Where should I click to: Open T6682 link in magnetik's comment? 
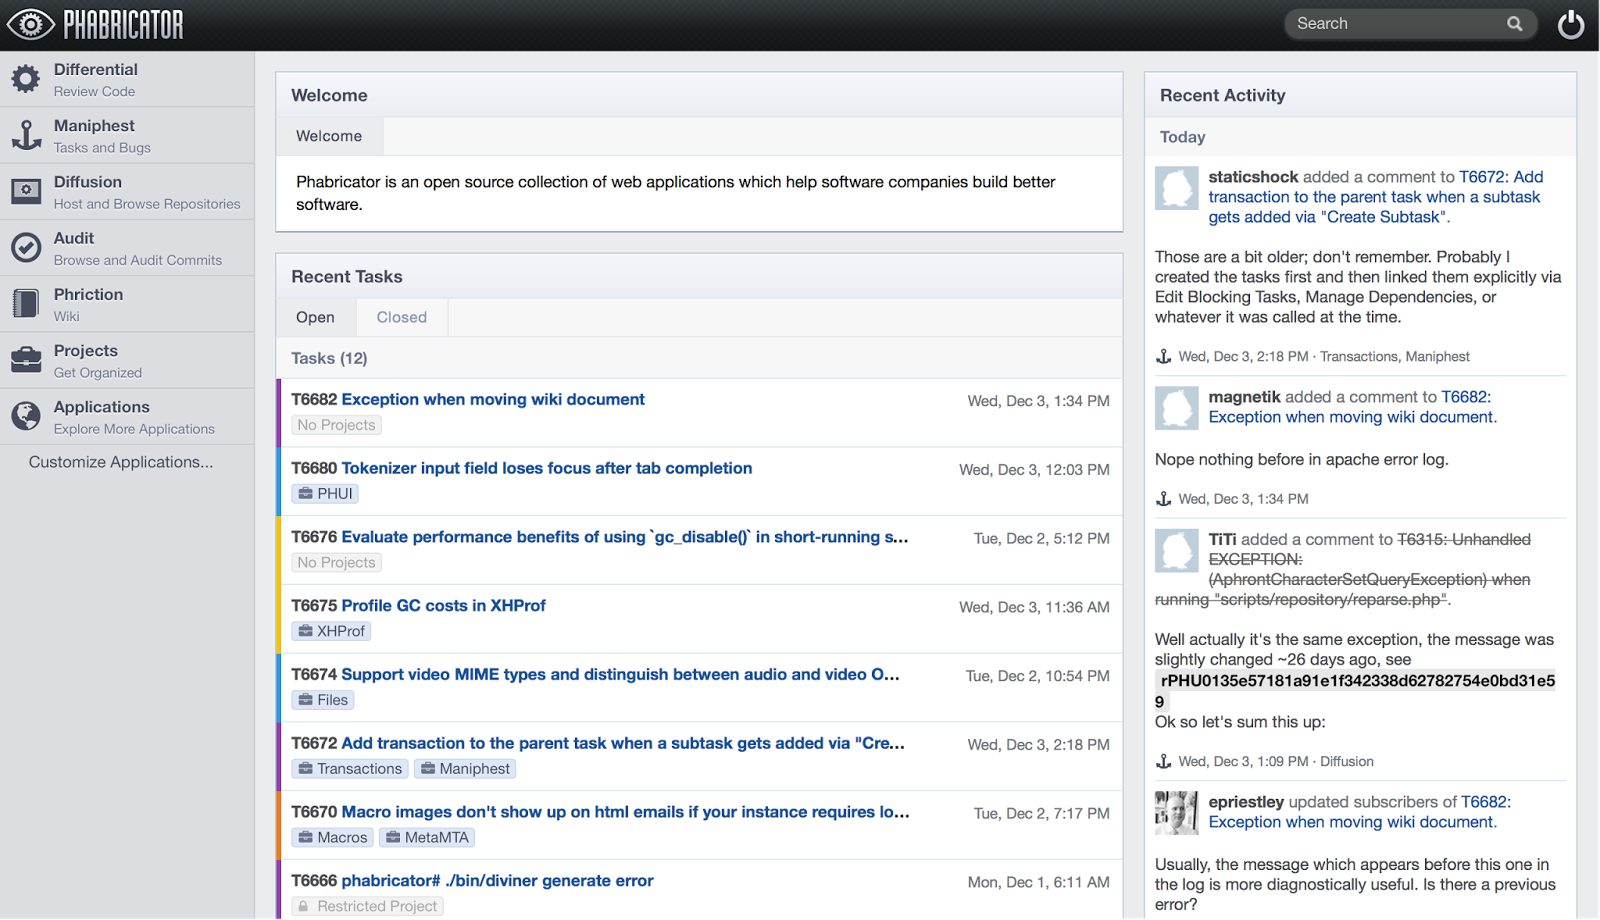click(x=1352, y=407)
